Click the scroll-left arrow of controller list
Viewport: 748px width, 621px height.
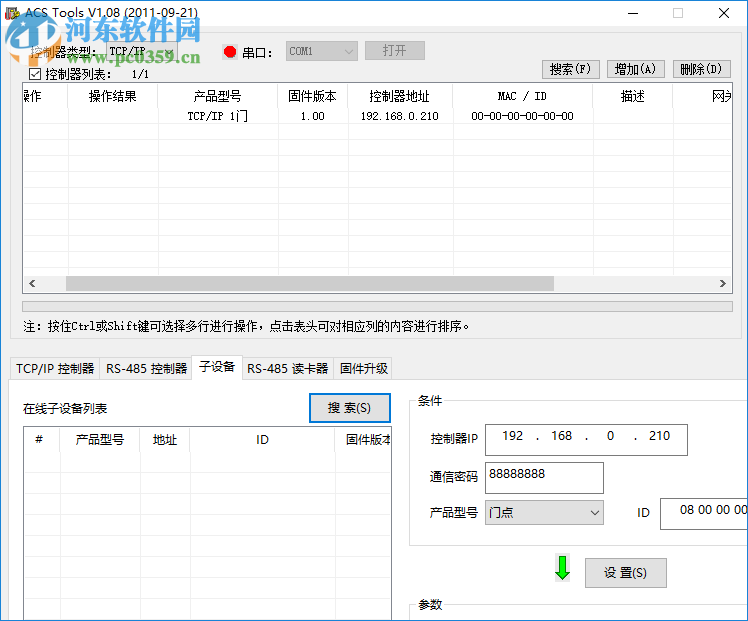coord(32,283)
